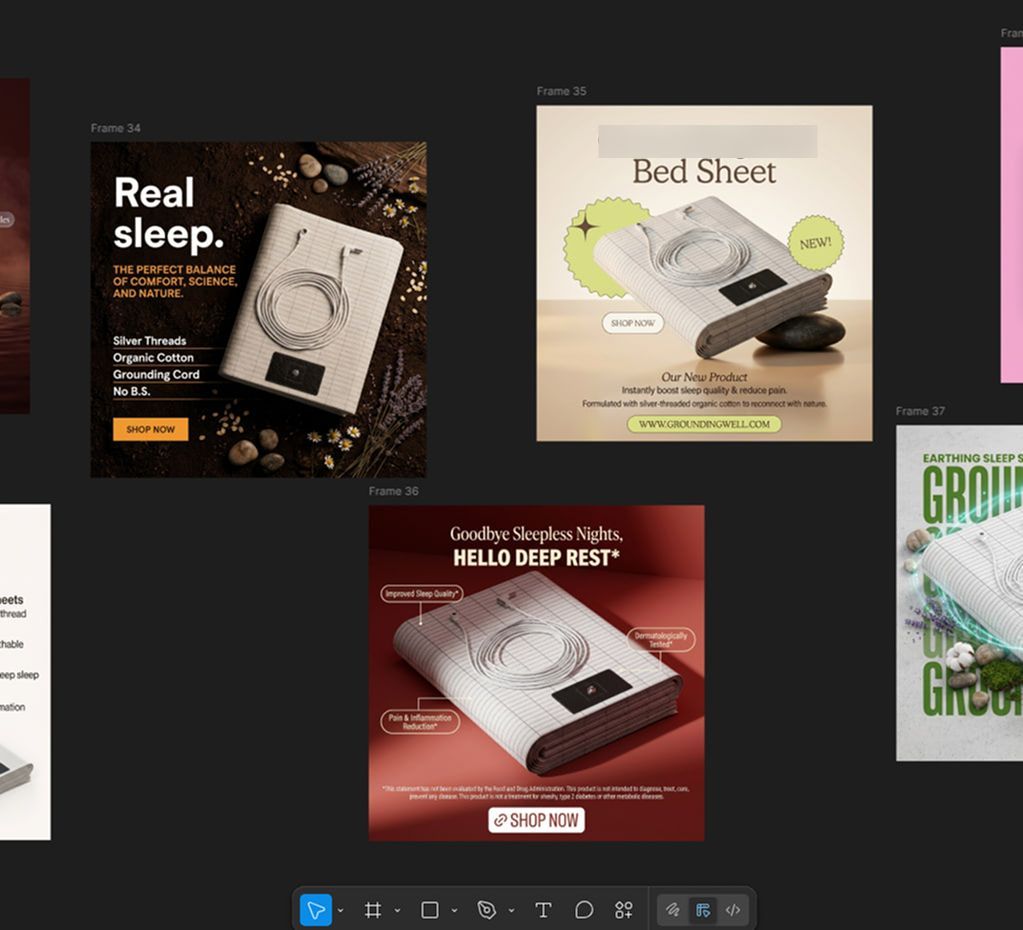Switch to Draw mode
1023x930 pixels.
point(673,910)
